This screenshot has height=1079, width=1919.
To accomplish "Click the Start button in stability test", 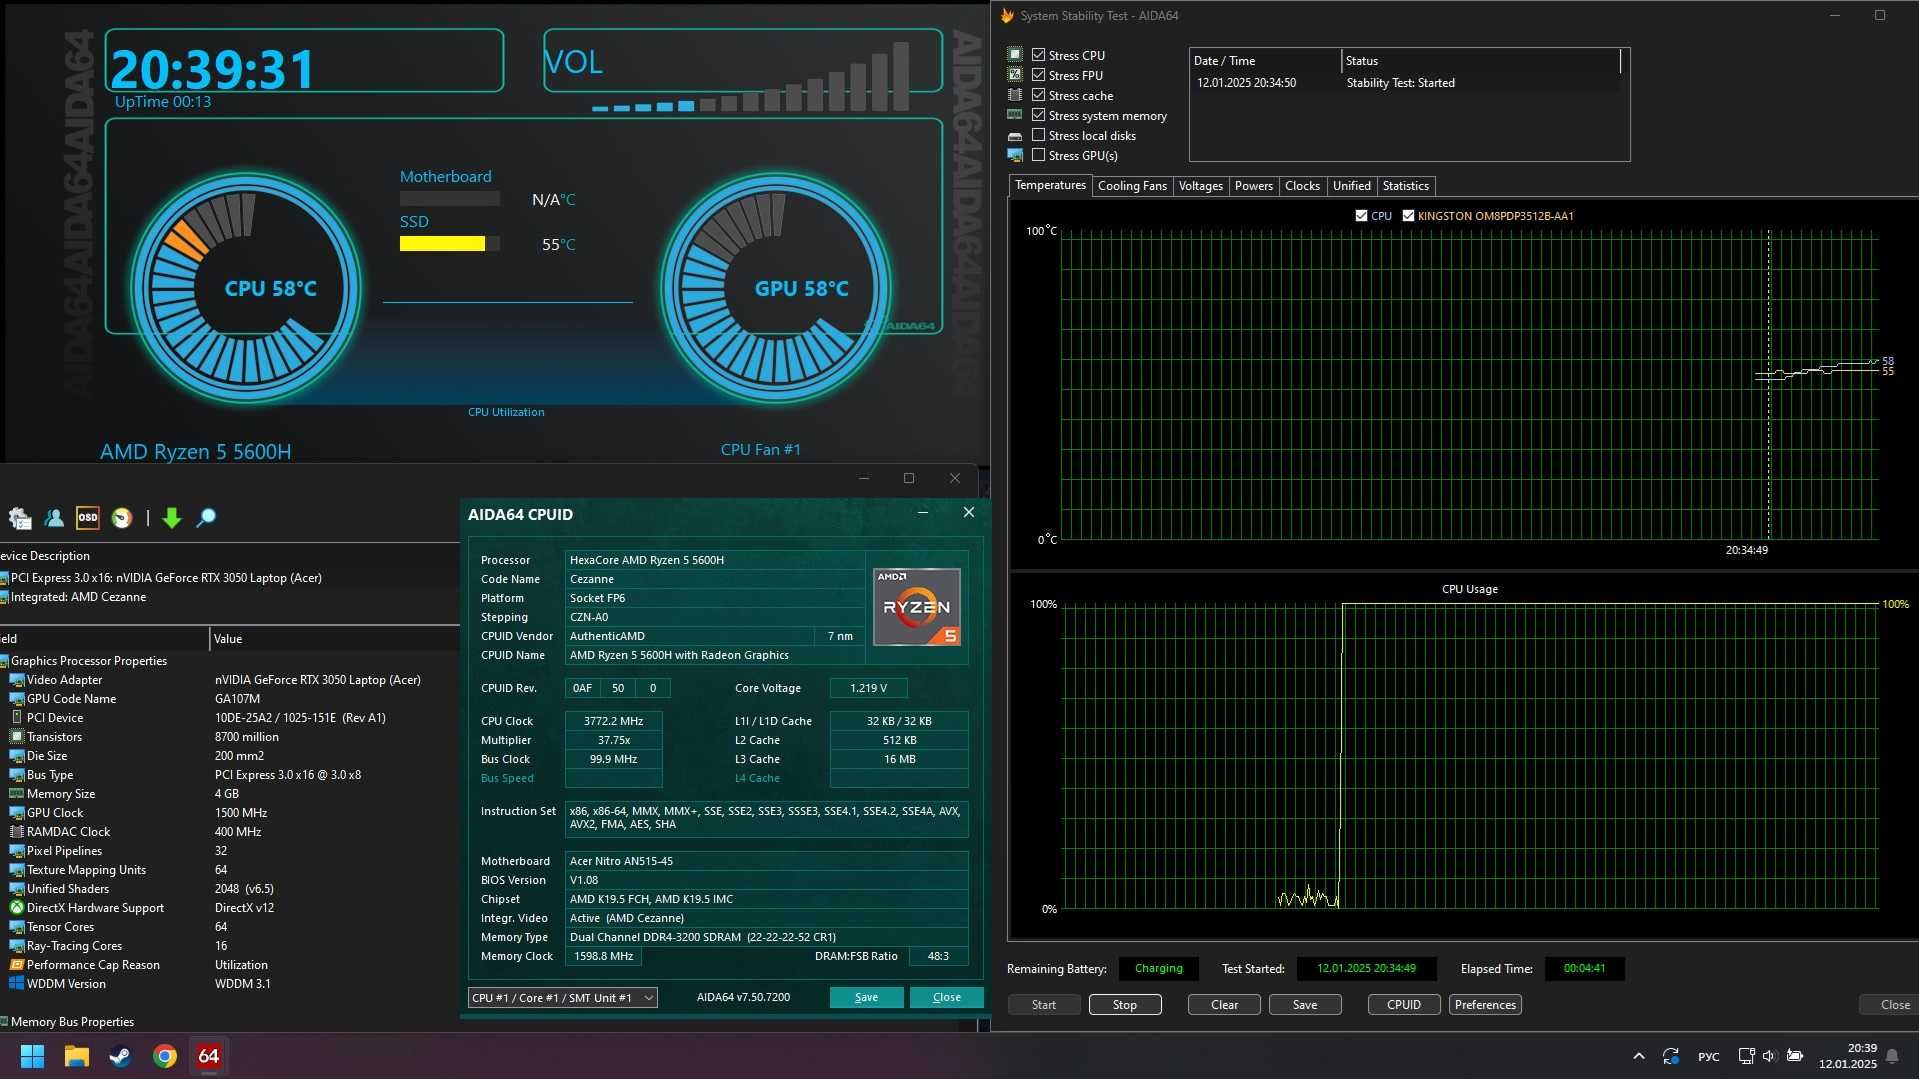I will (1044, 1005).
